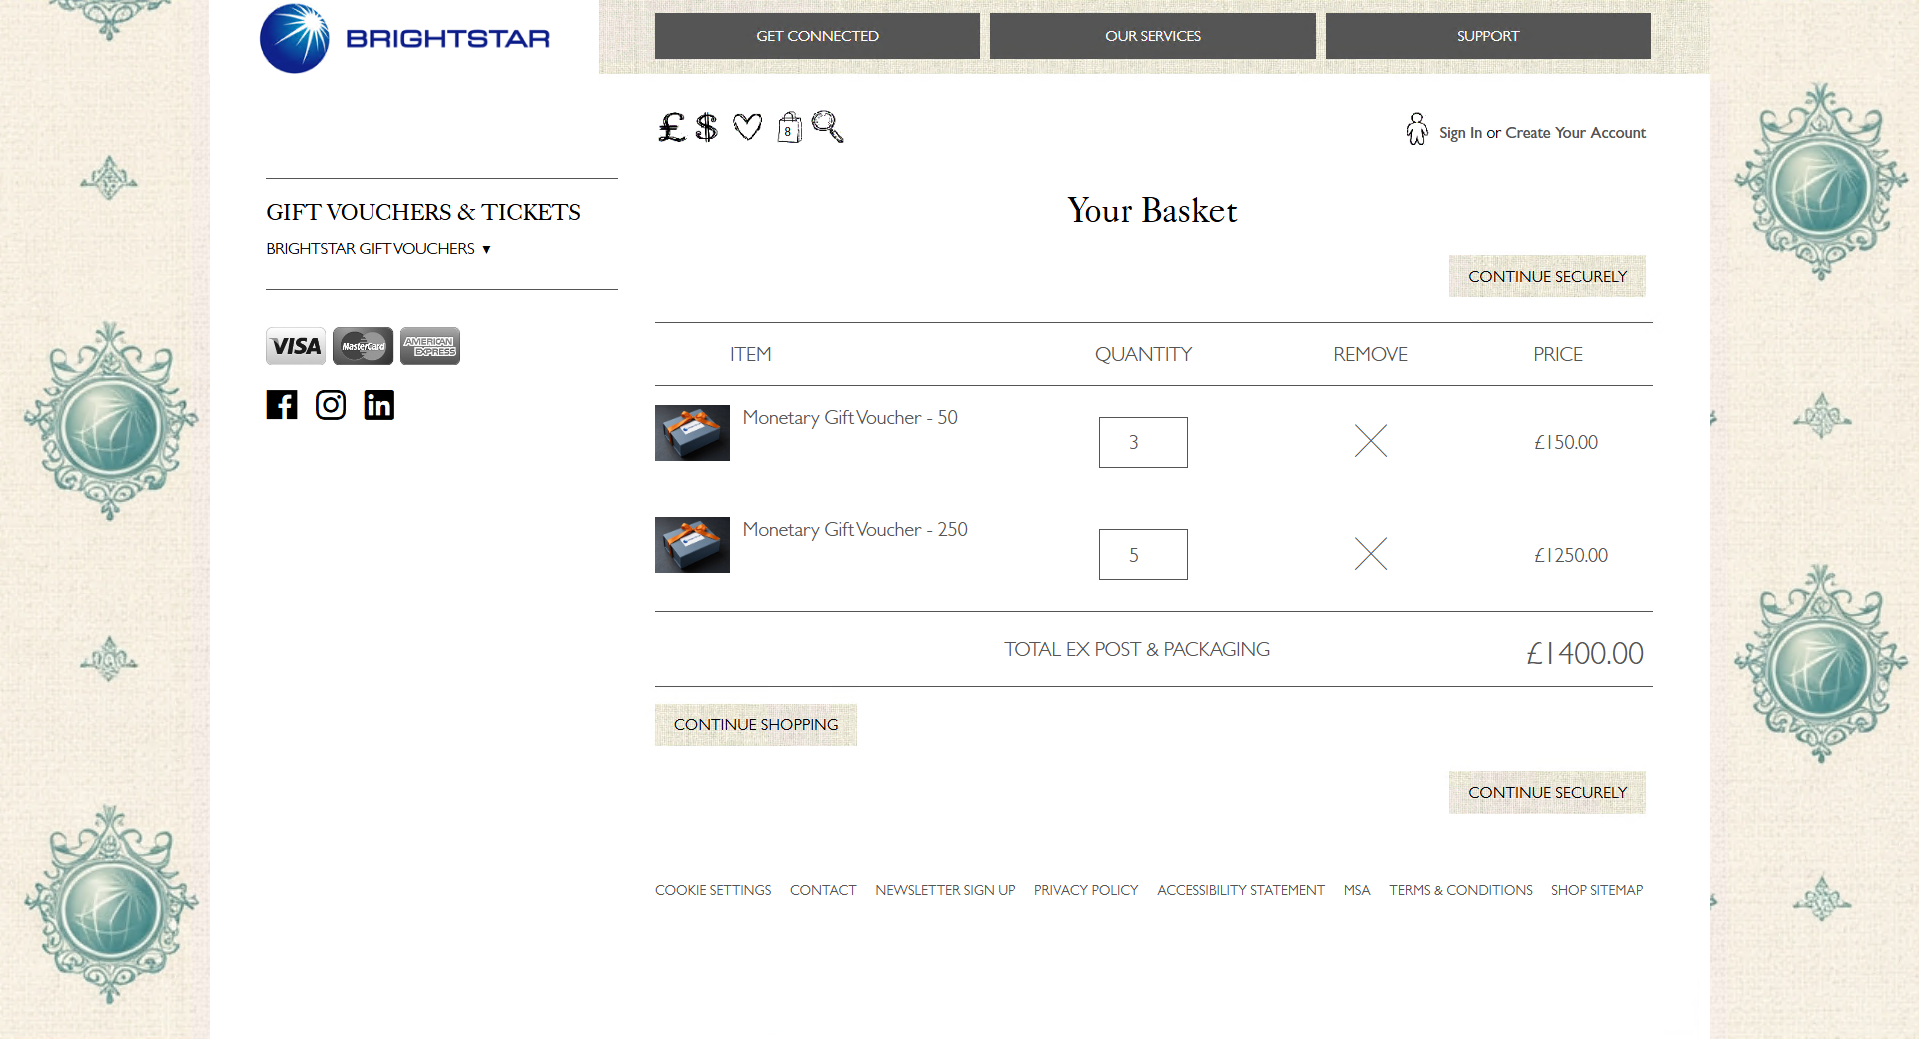Remove Monetary Gift Voucher - 50 from basket
The height and width of the screenshot is (1039, 1919).
point(1370,441)
